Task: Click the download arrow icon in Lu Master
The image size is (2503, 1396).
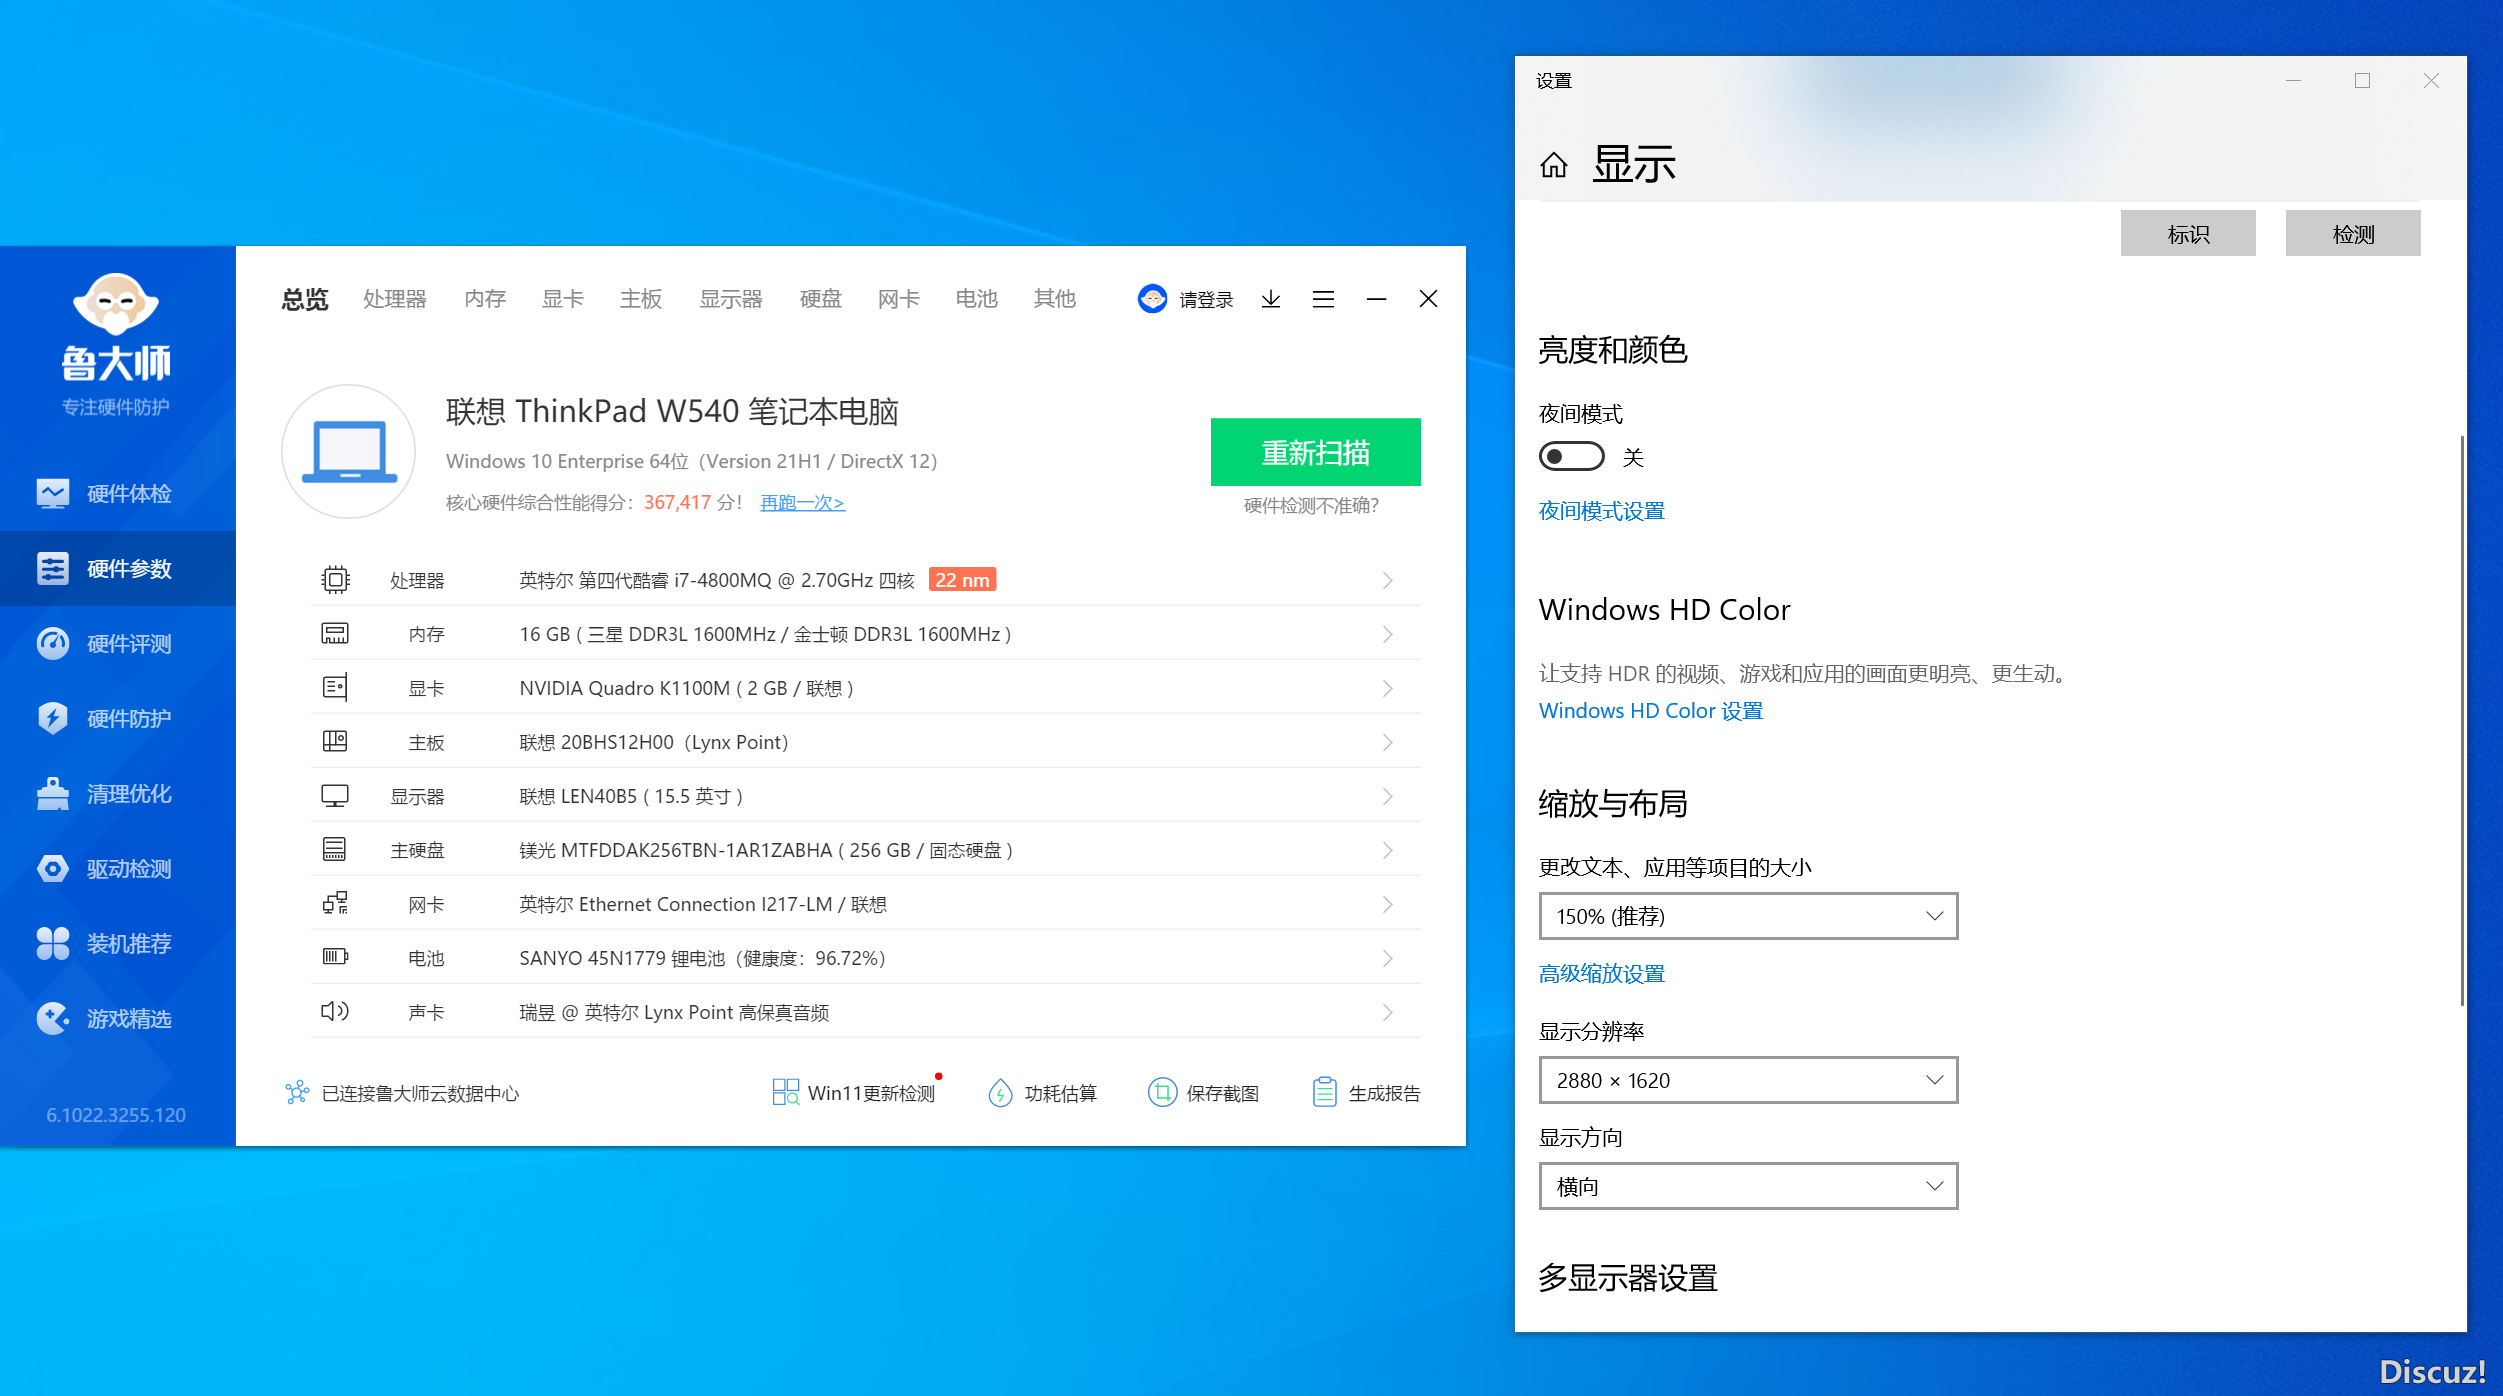Action: [1271, 299]
